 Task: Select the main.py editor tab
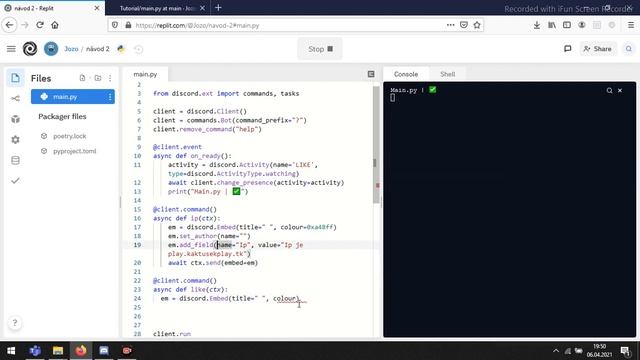click(x=145, y=74)
